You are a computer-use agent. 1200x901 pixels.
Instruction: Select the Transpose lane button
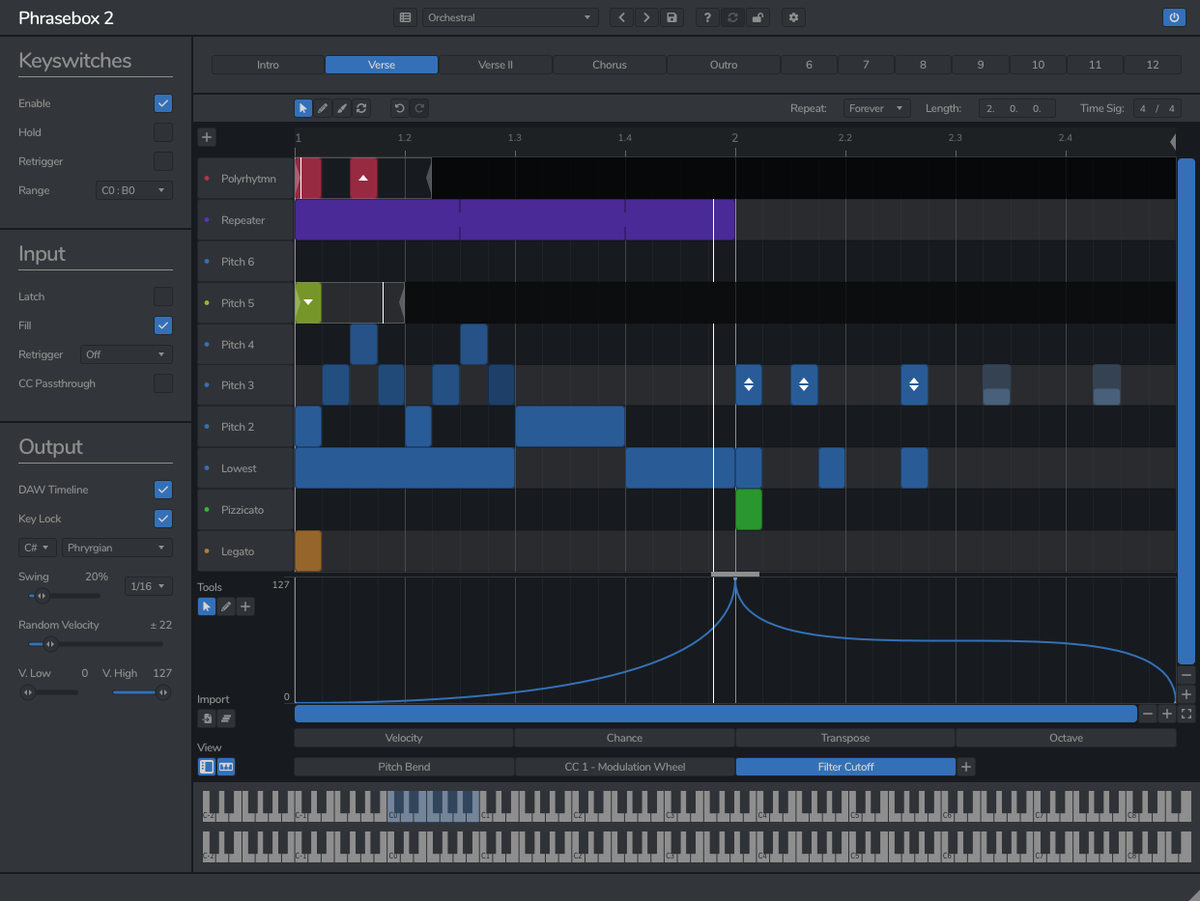(x=845, y=737)
